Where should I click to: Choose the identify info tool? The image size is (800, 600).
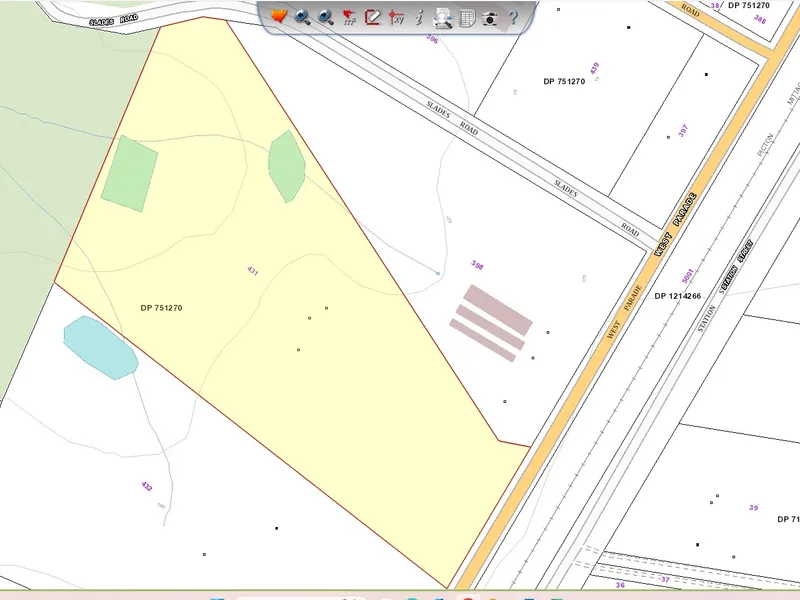[x=419, y=17]
